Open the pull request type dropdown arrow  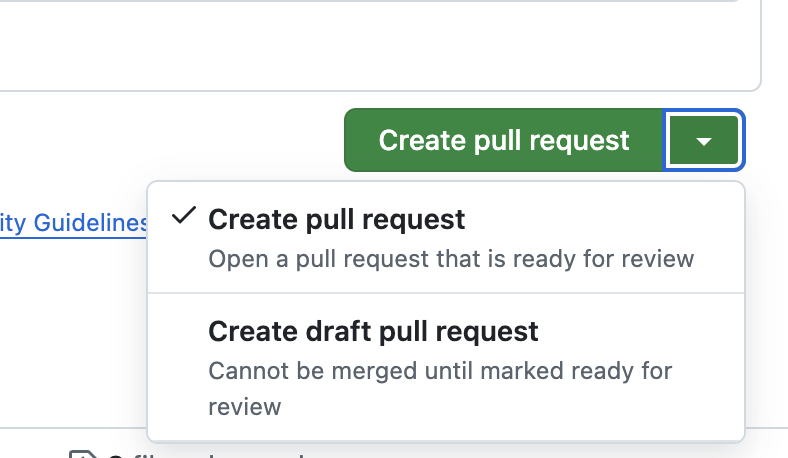pyautogui.click(x=704, y=141)
